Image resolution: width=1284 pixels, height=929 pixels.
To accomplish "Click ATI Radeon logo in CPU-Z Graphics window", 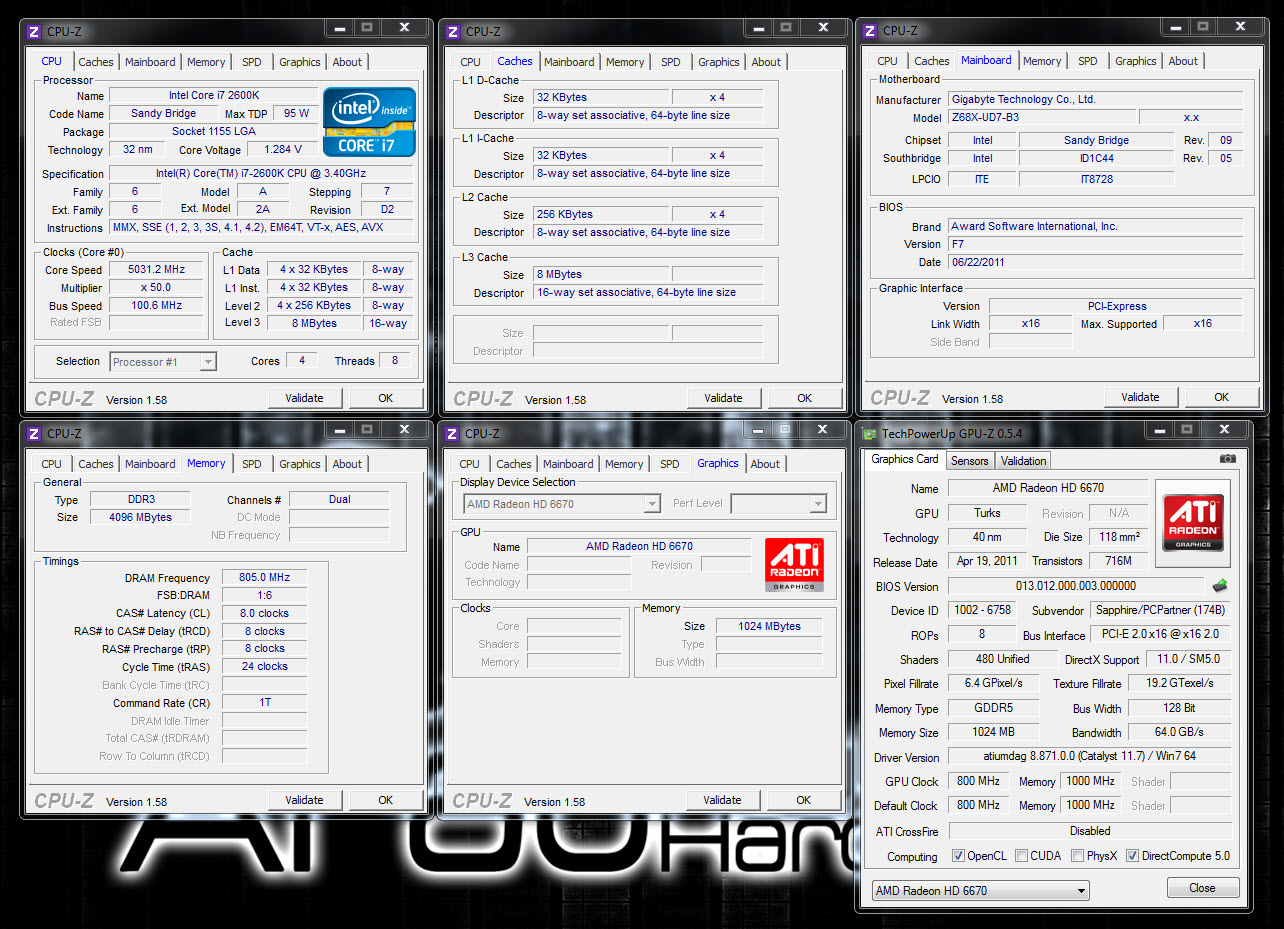I will [x=794, y=566].
